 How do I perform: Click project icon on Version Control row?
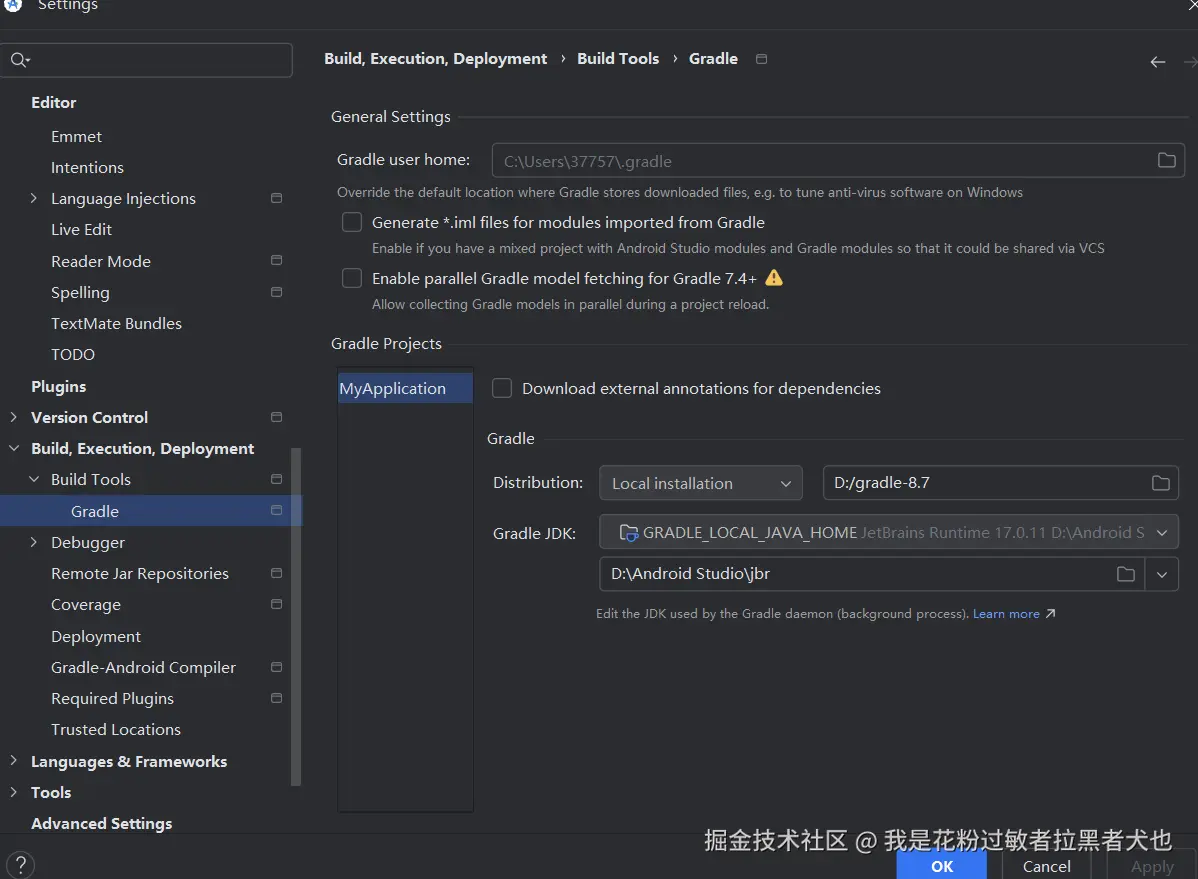[277, 417]
